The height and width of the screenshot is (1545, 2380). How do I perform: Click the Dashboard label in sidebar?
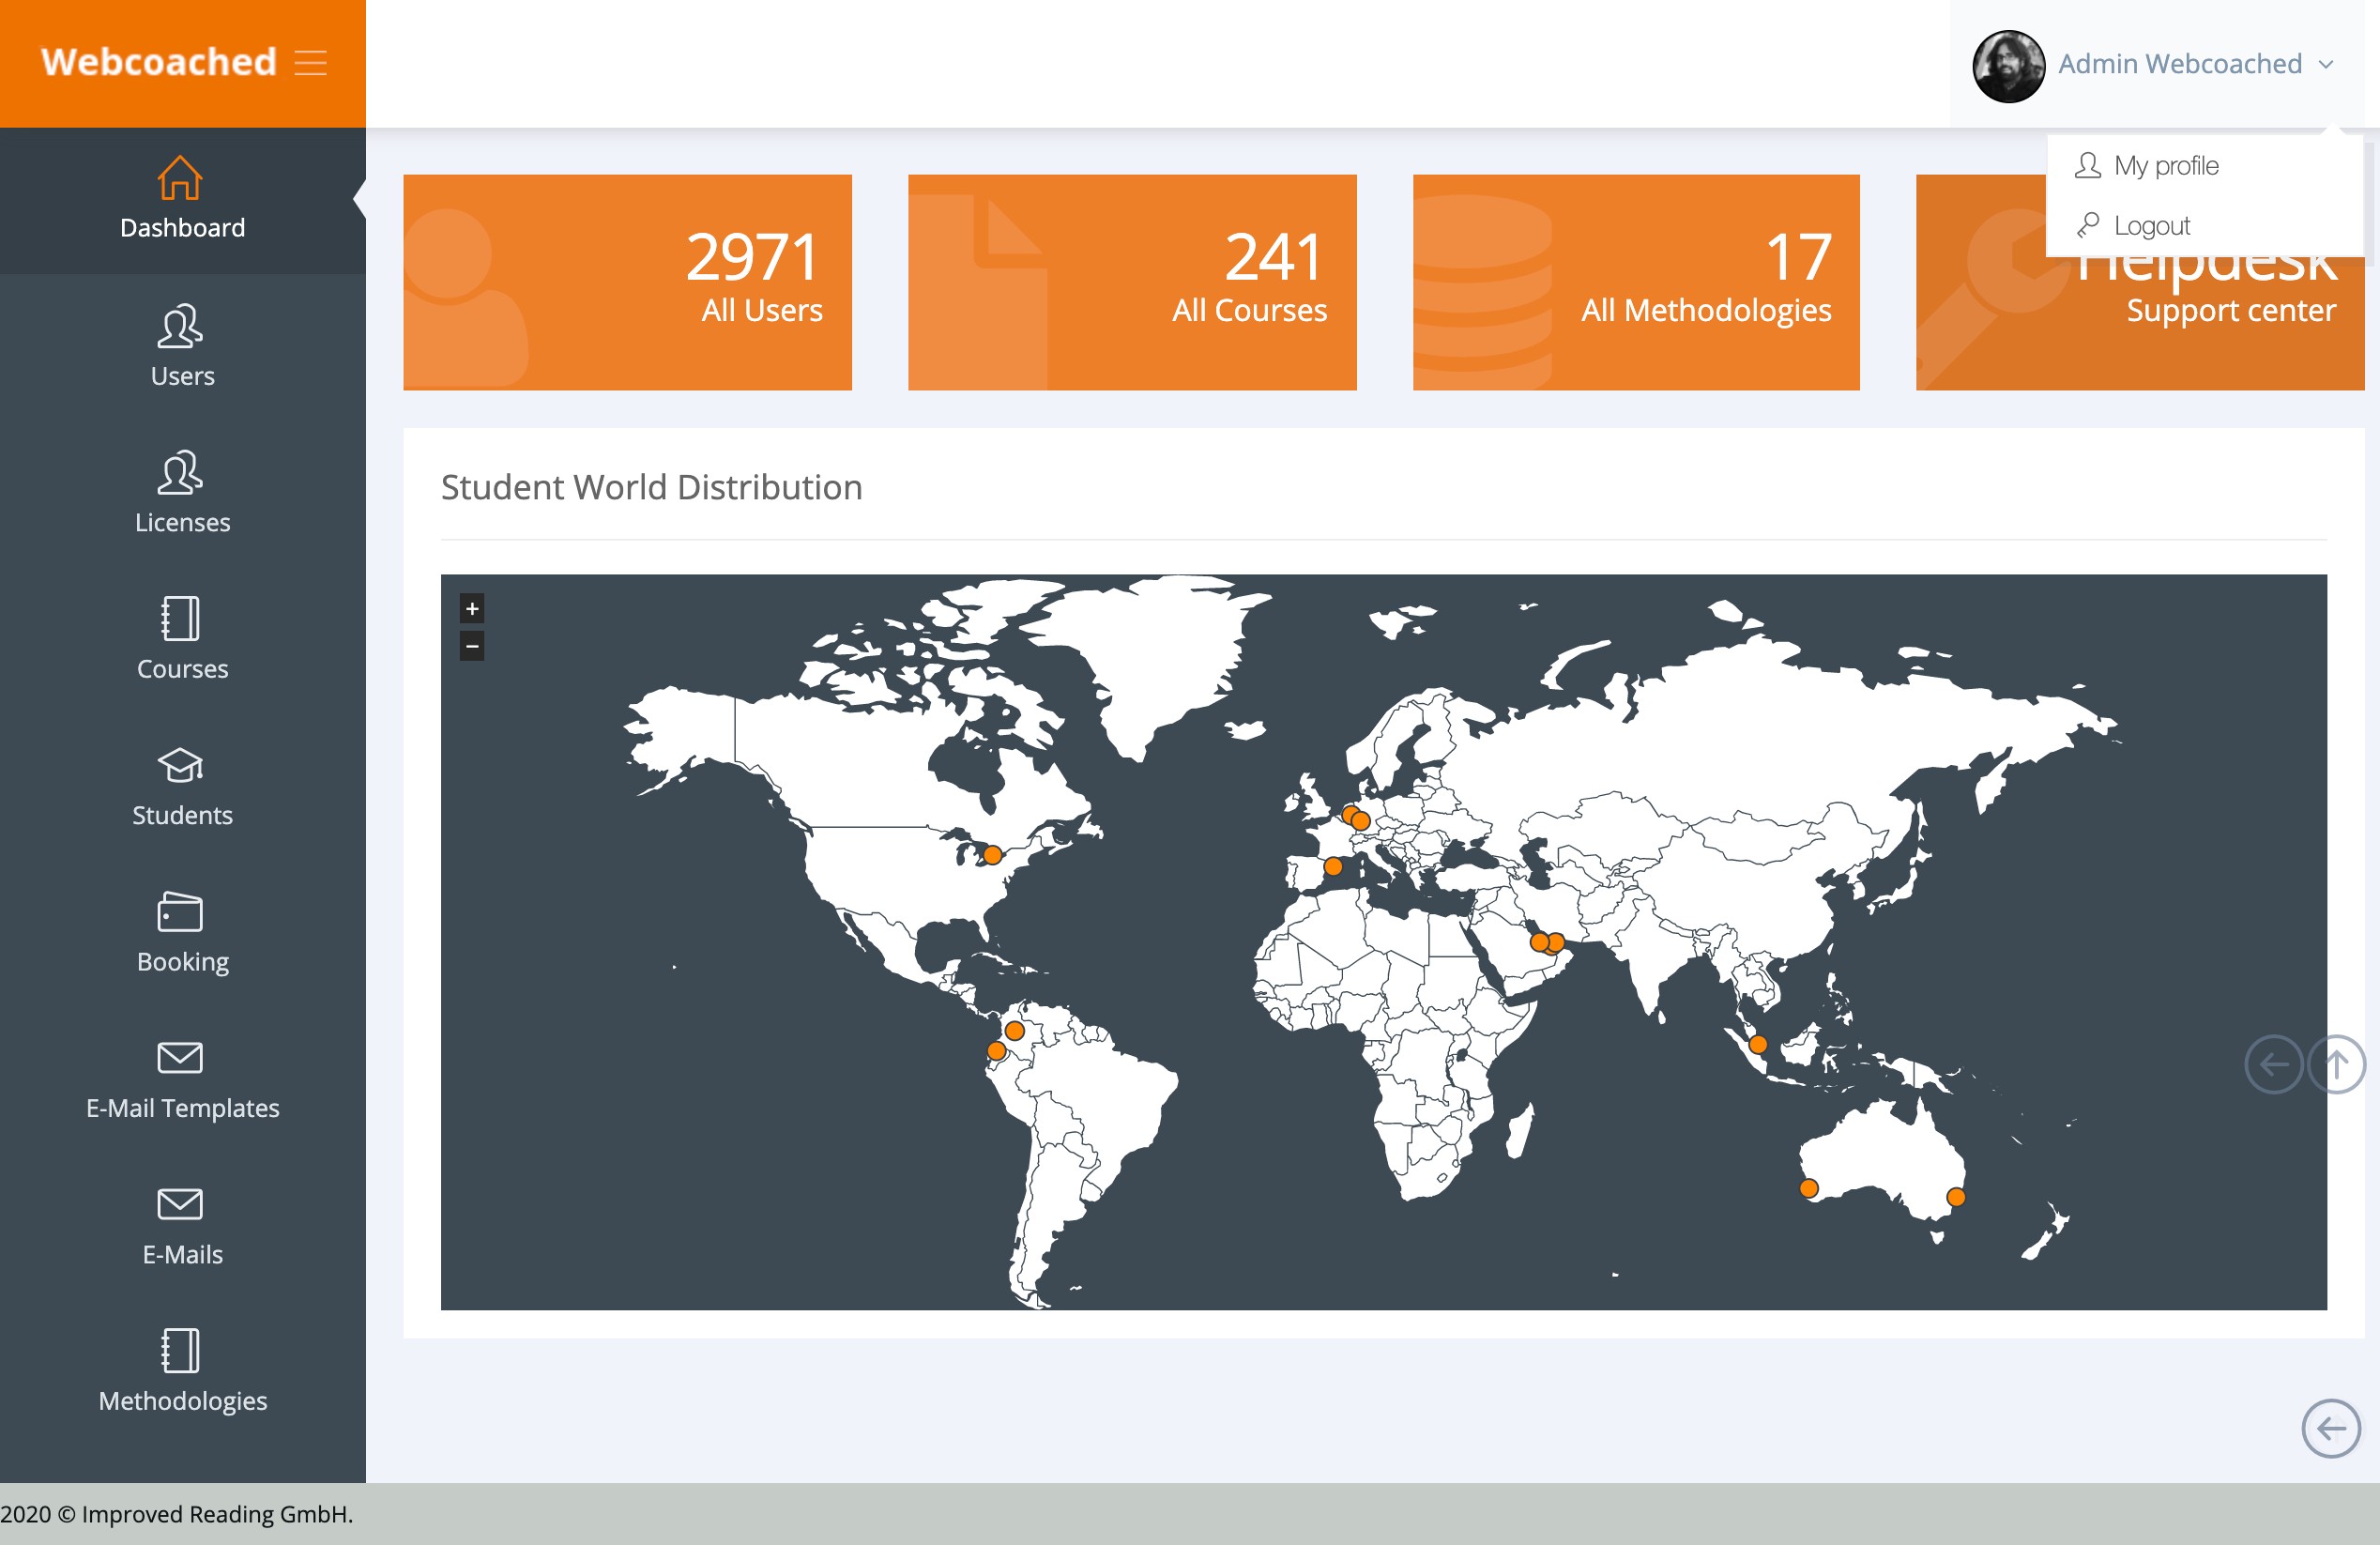[x=182, y=228]
